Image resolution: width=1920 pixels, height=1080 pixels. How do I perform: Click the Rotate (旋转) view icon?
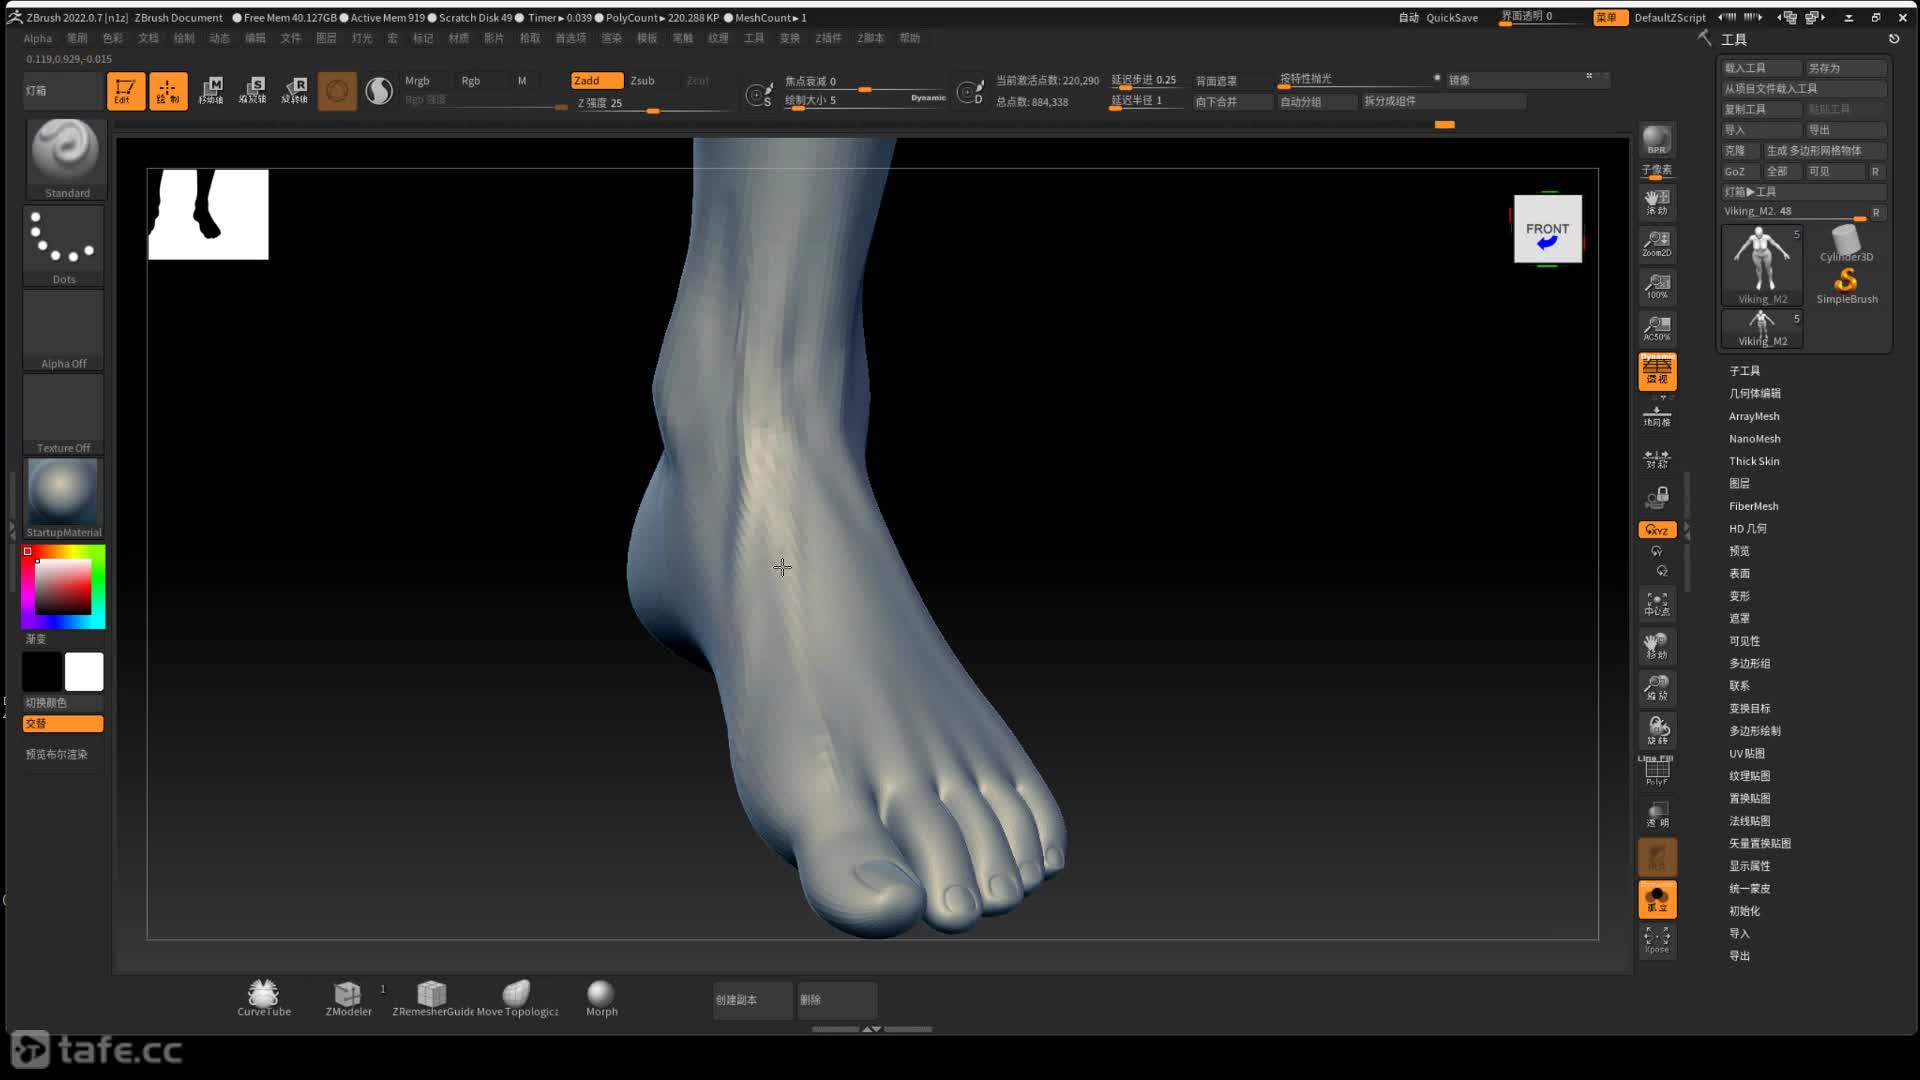coord(1657,730)
